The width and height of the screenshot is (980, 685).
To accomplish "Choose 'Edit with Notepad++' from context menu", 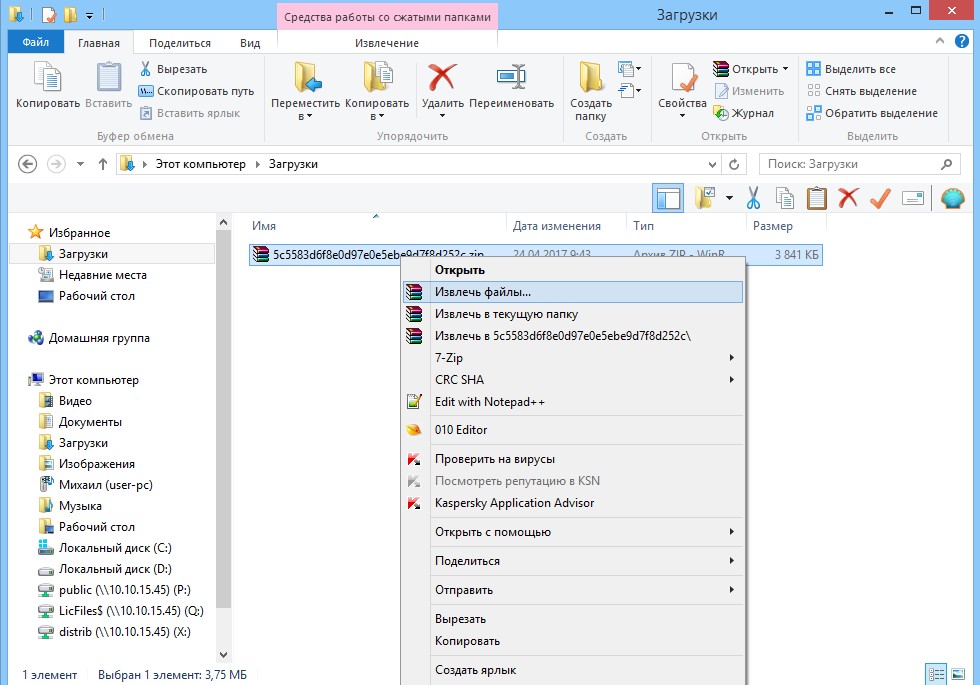I will 572,402.
